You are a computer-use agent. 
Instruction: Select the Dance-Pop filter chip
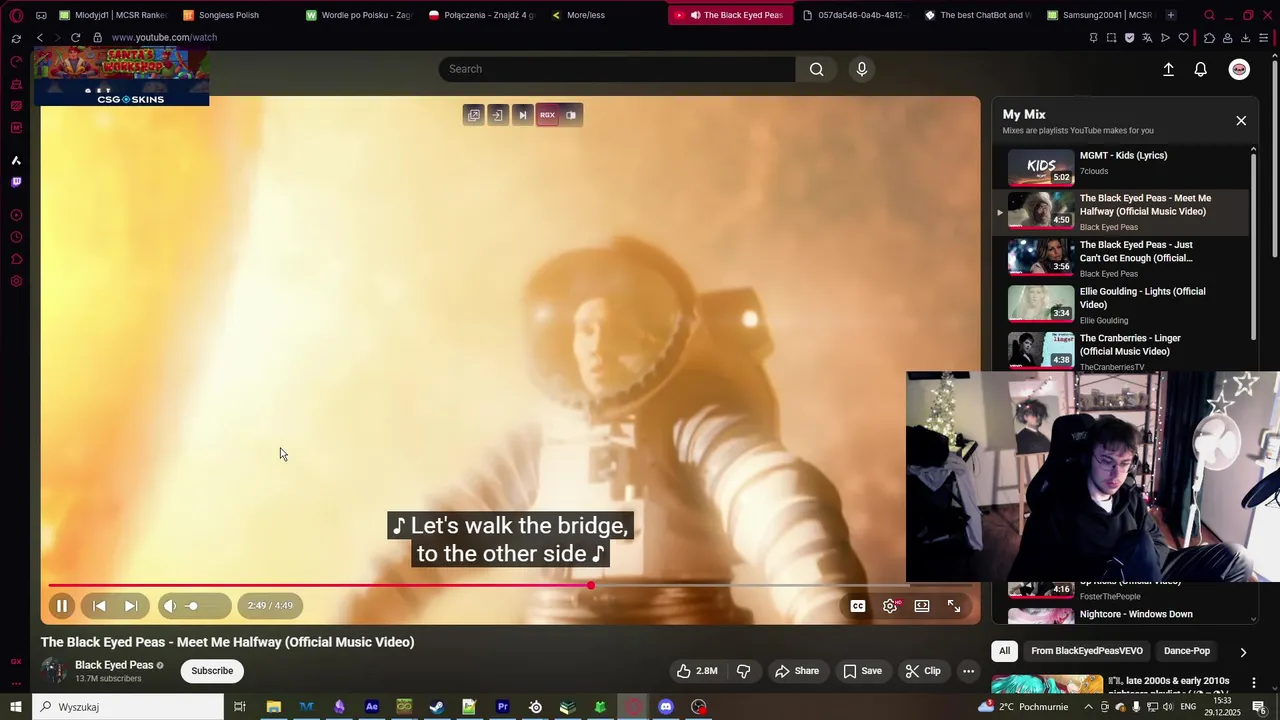1187,651
